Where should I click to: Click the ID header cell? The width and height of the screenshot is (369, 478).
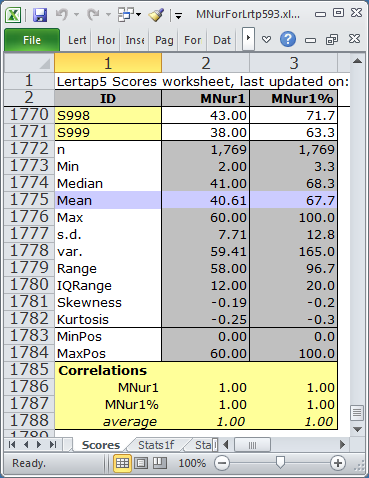coord(108,98)
